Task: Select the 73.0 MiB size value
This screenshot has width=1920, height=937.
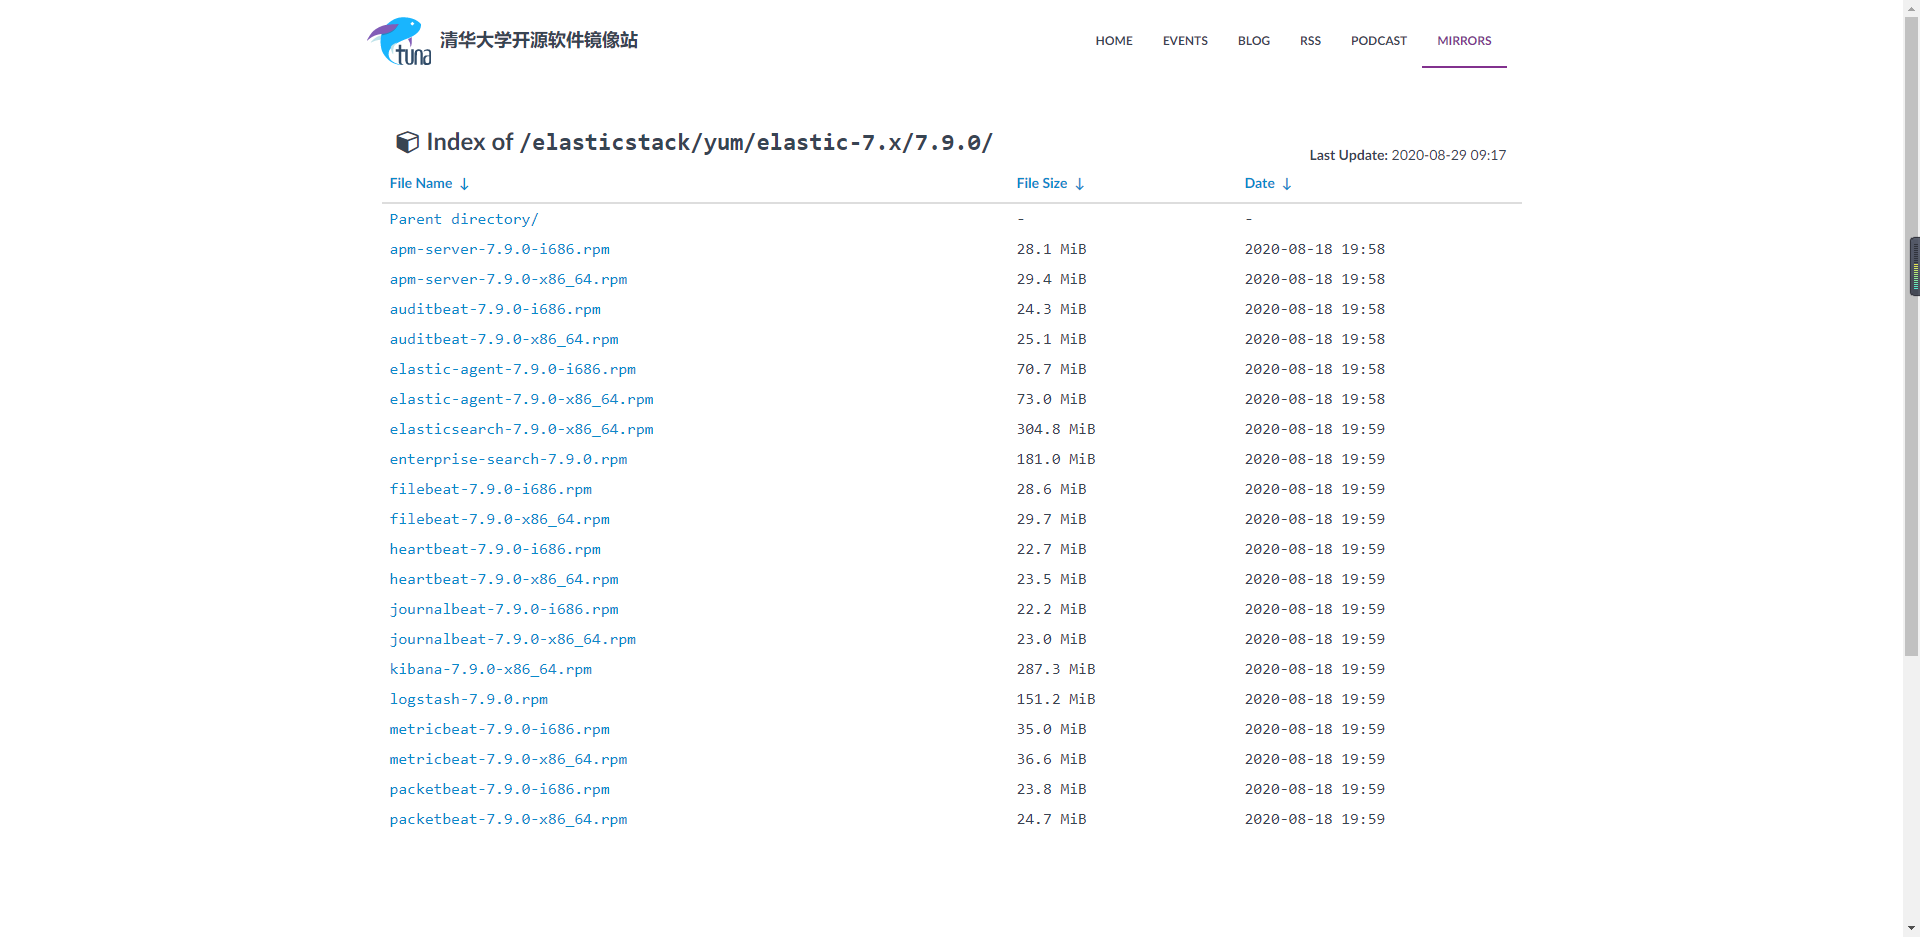Action: point(1052,399)
